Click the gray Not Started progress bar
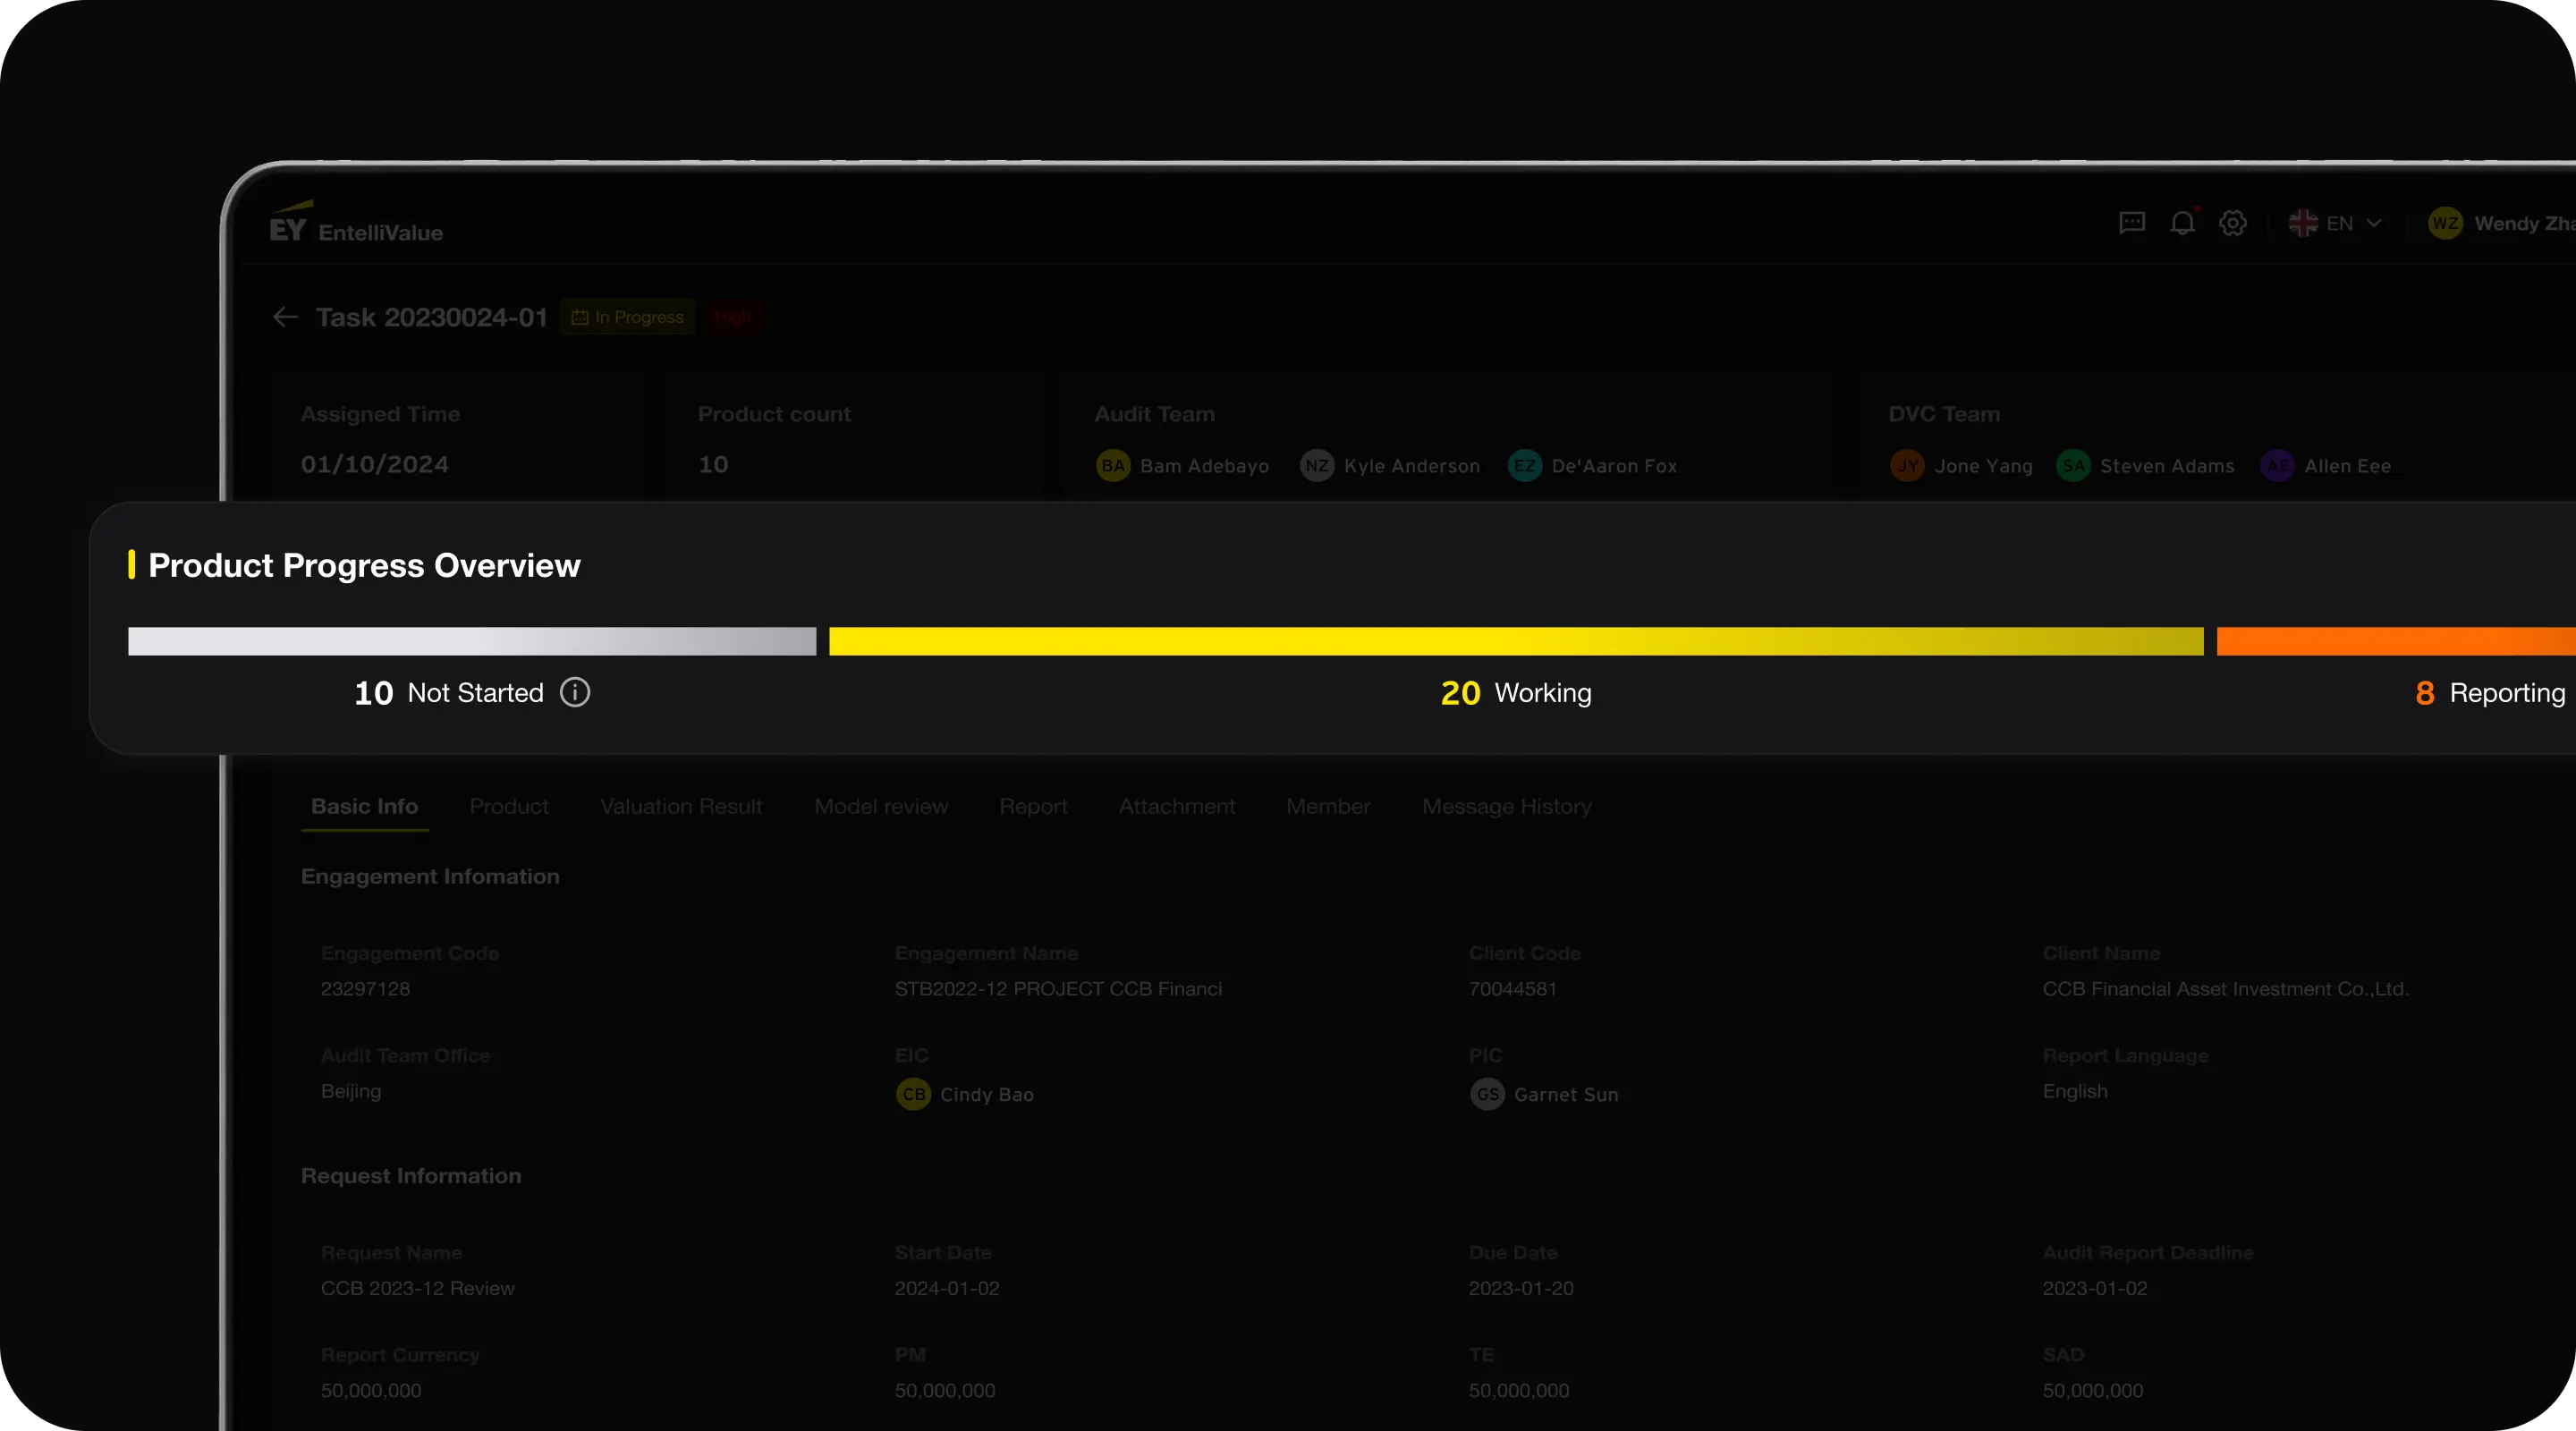 pyautogui.click(x=472, y=641)
